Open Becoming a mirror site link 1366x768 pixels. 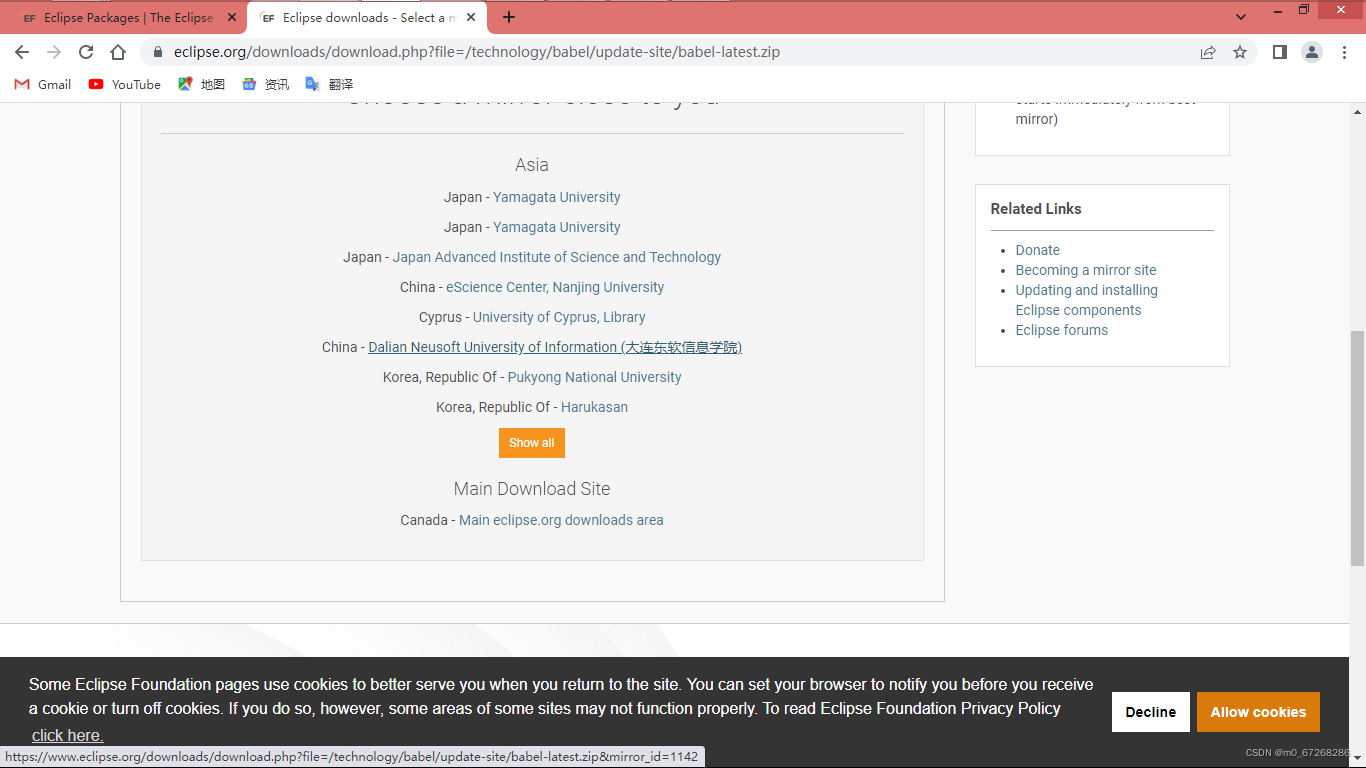click(x=1086, y=270)
